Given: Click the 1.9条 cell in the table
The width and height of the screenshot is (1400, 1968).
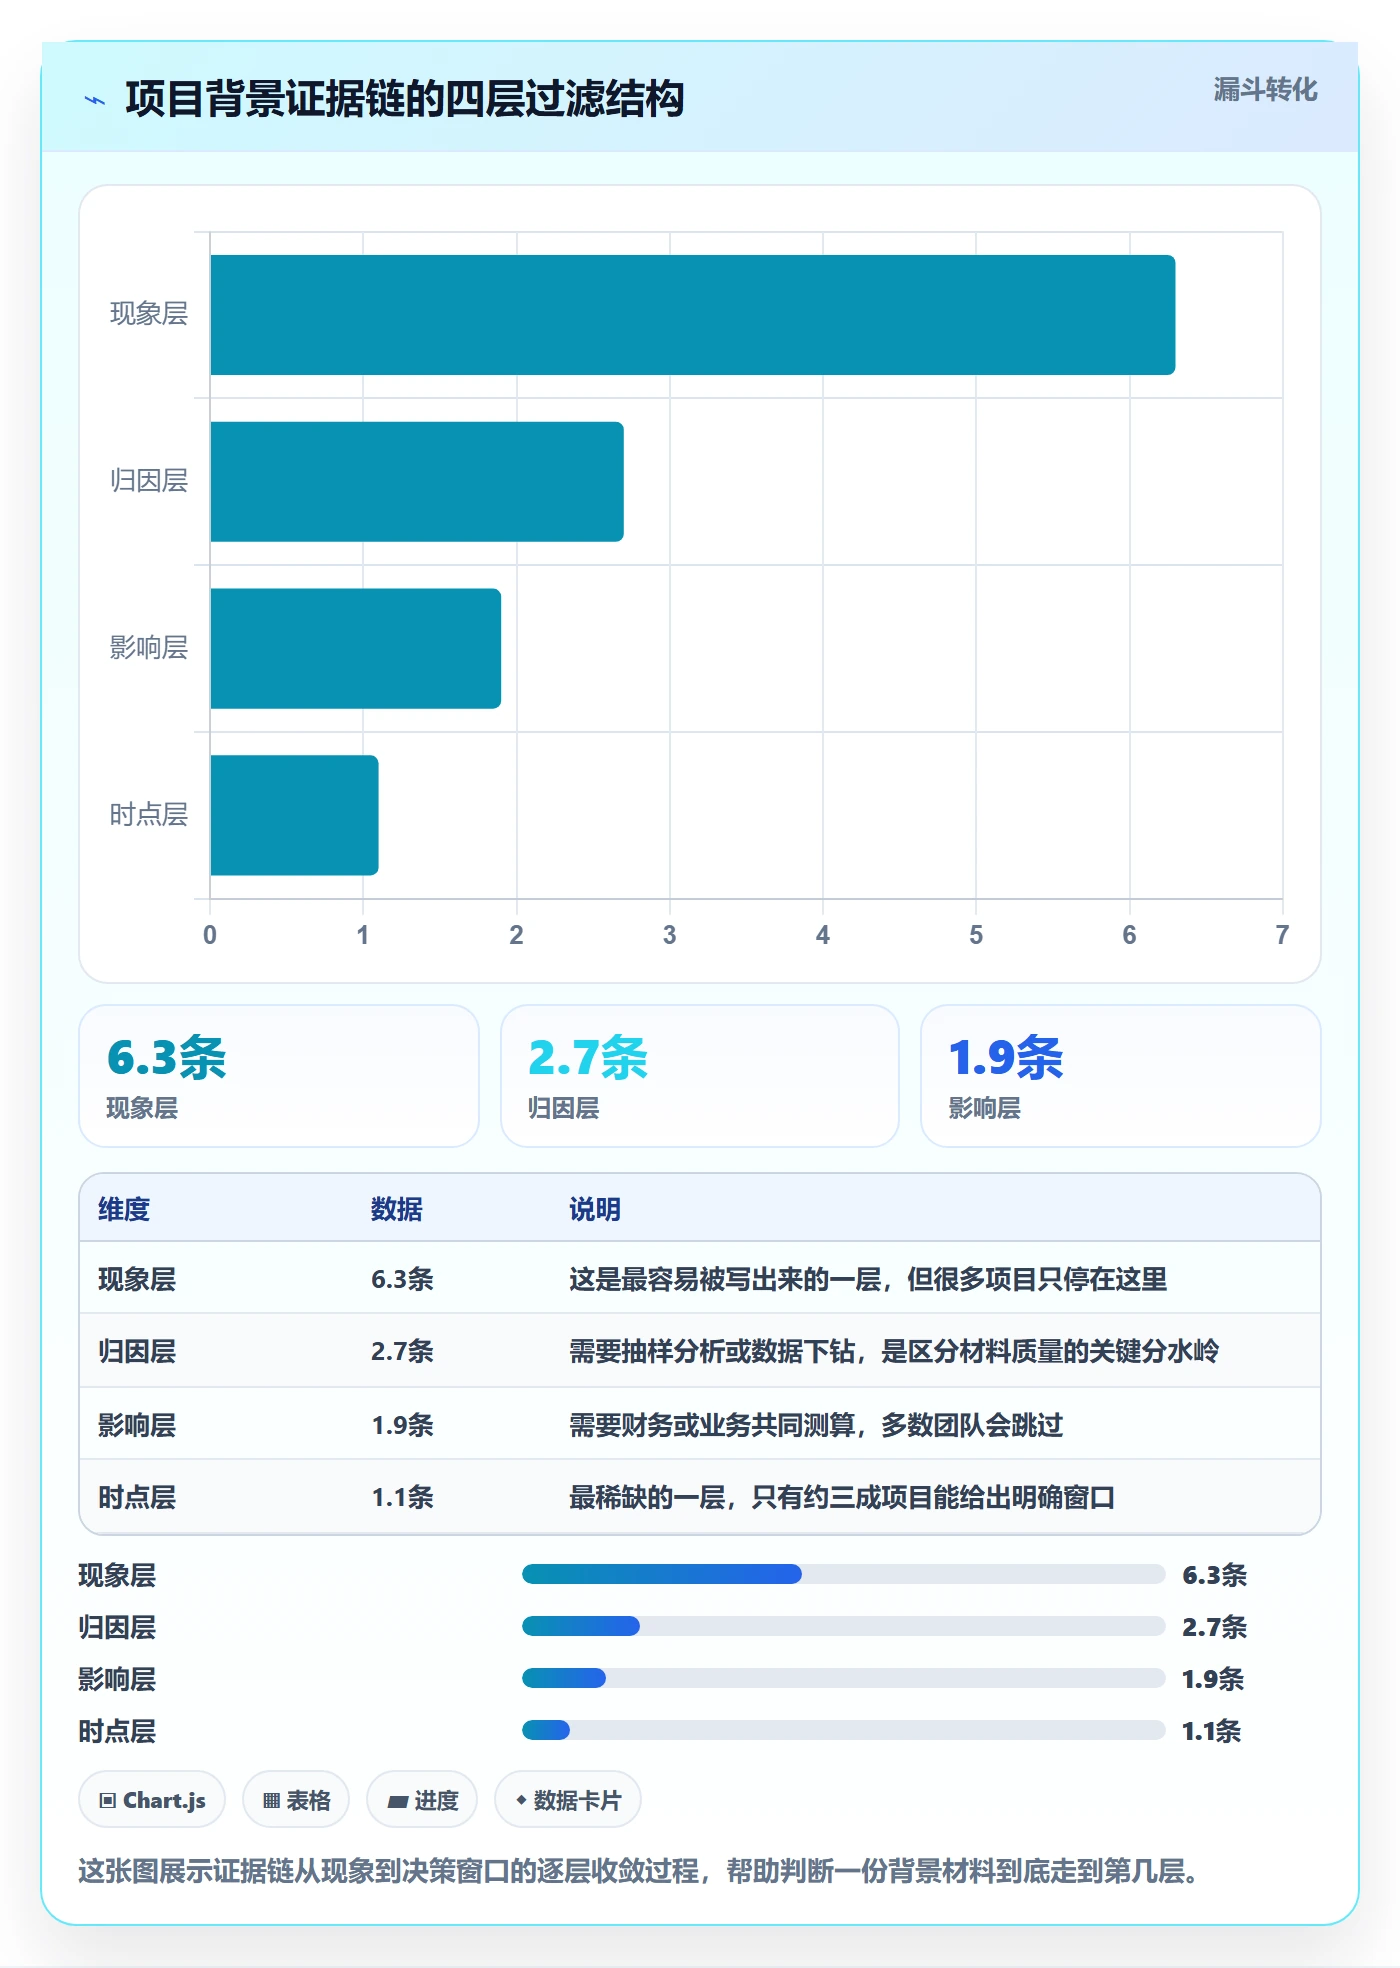Looking at the screenshot, I should pos(402,1425).
